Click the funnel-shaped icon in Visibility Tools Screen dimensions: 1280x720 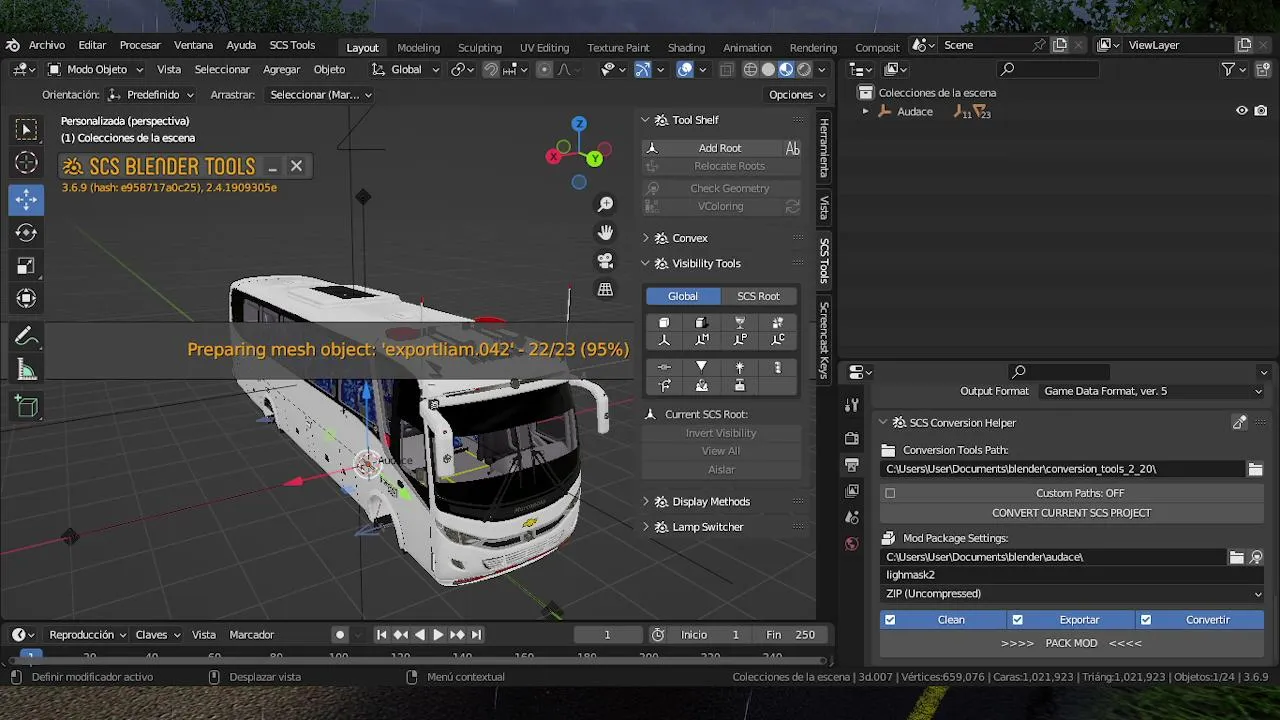(x=702, y=367)
